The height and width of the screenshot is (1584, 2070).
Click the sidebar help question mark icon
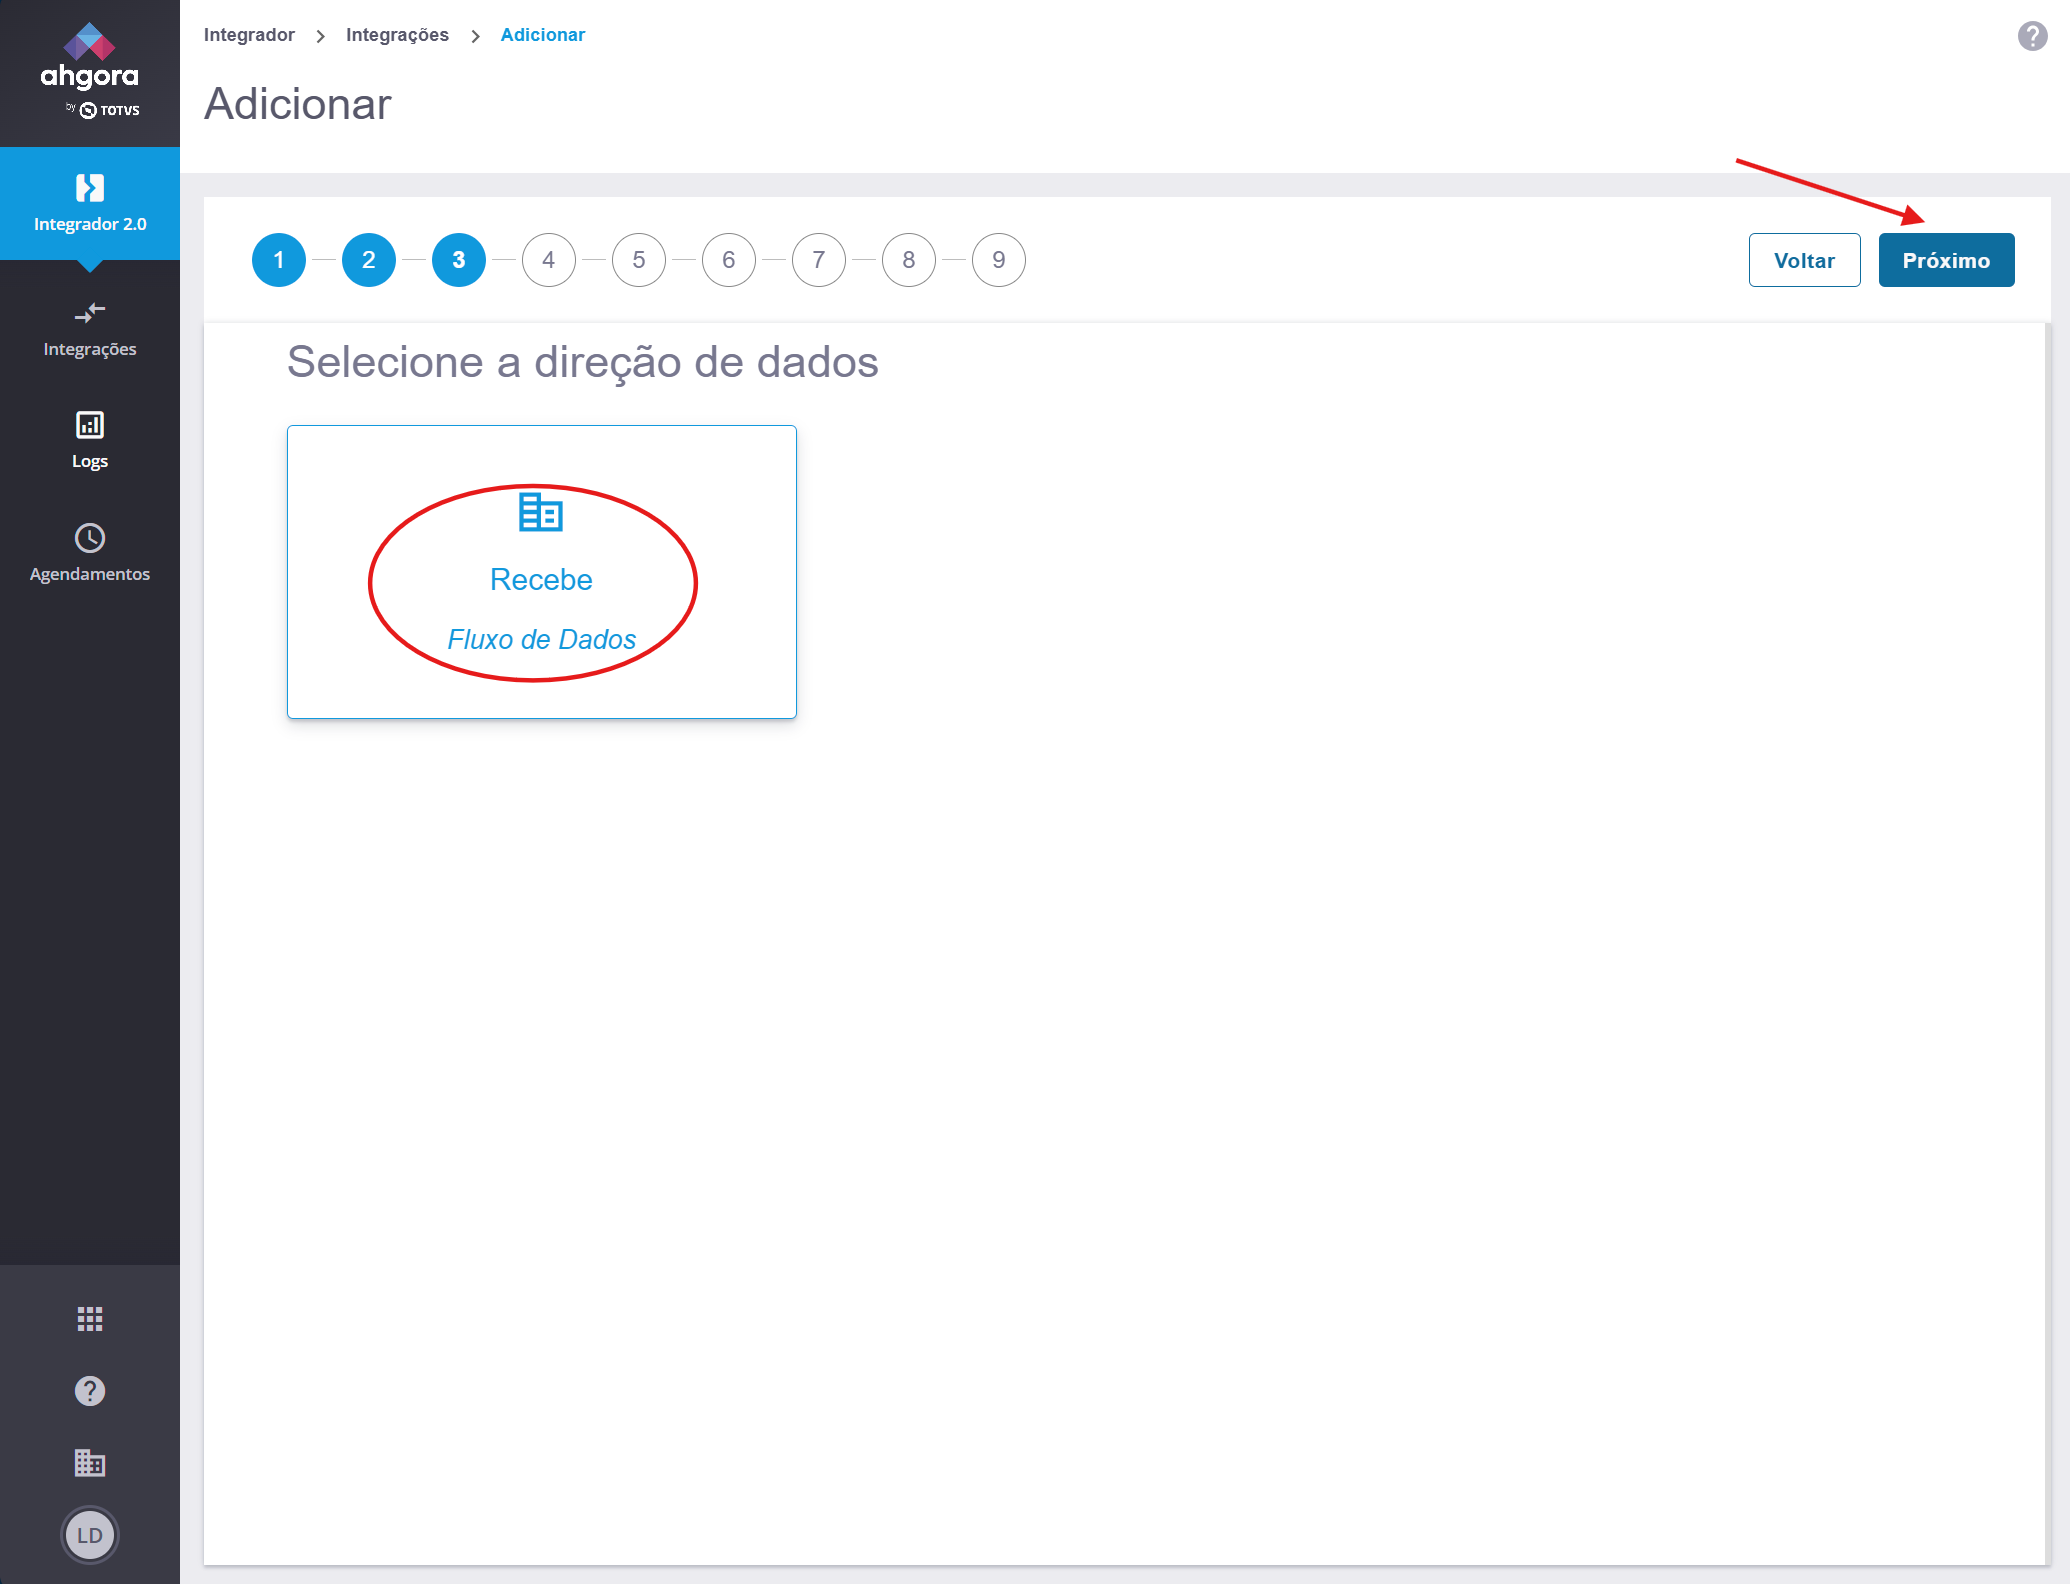point(90,1391)
